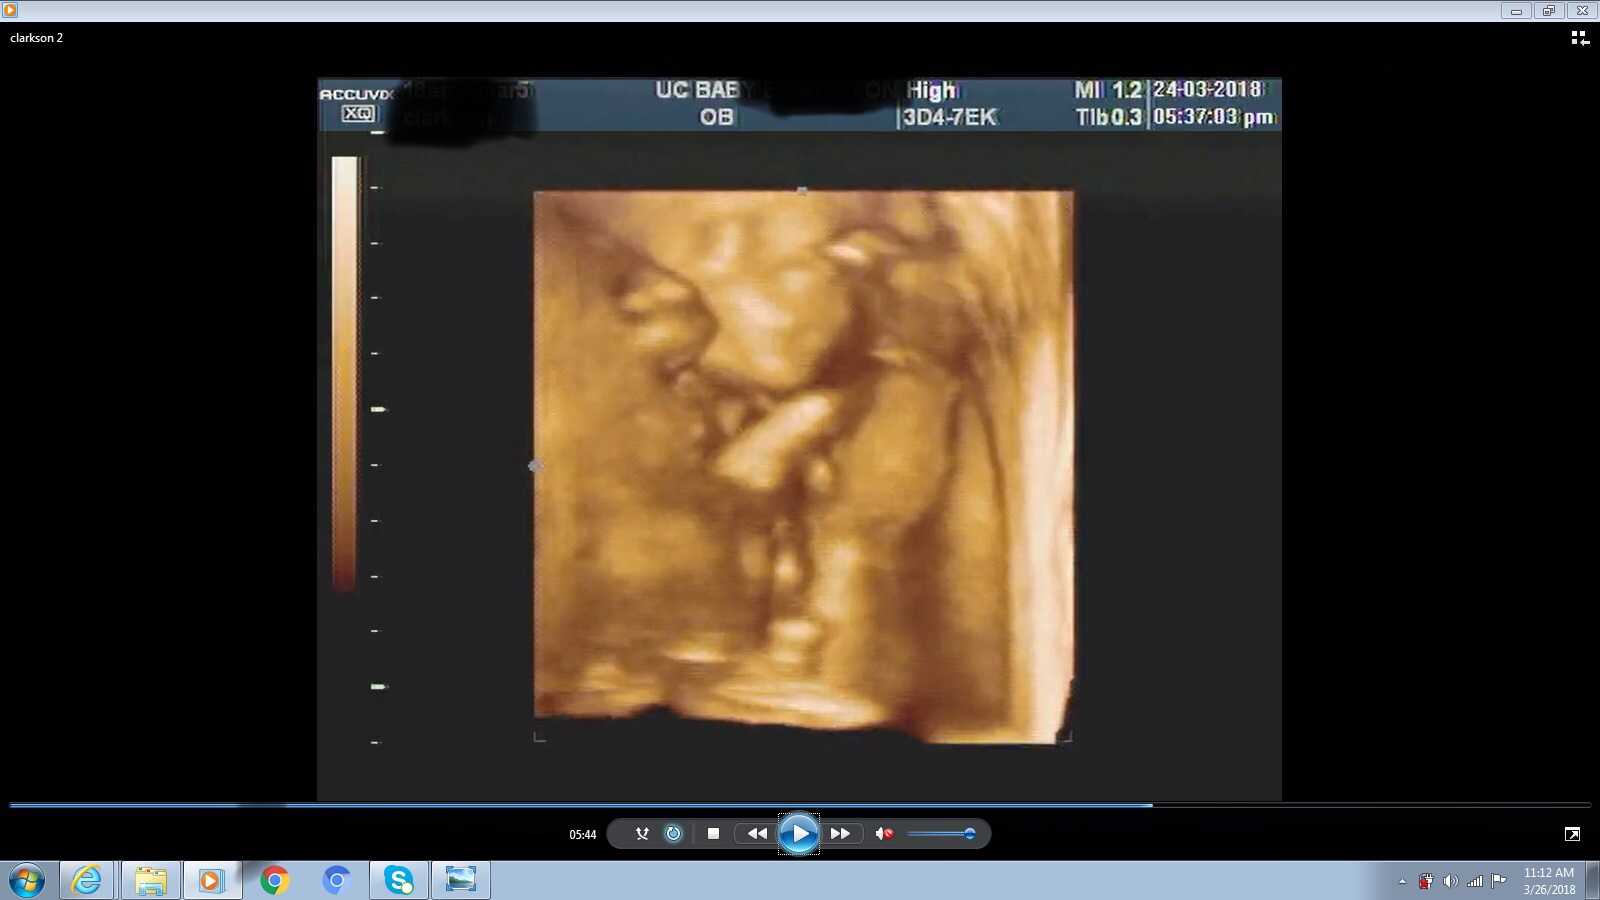The image size is (1600, 900).
Task: Click the Windows Start button
Action: 27,880
